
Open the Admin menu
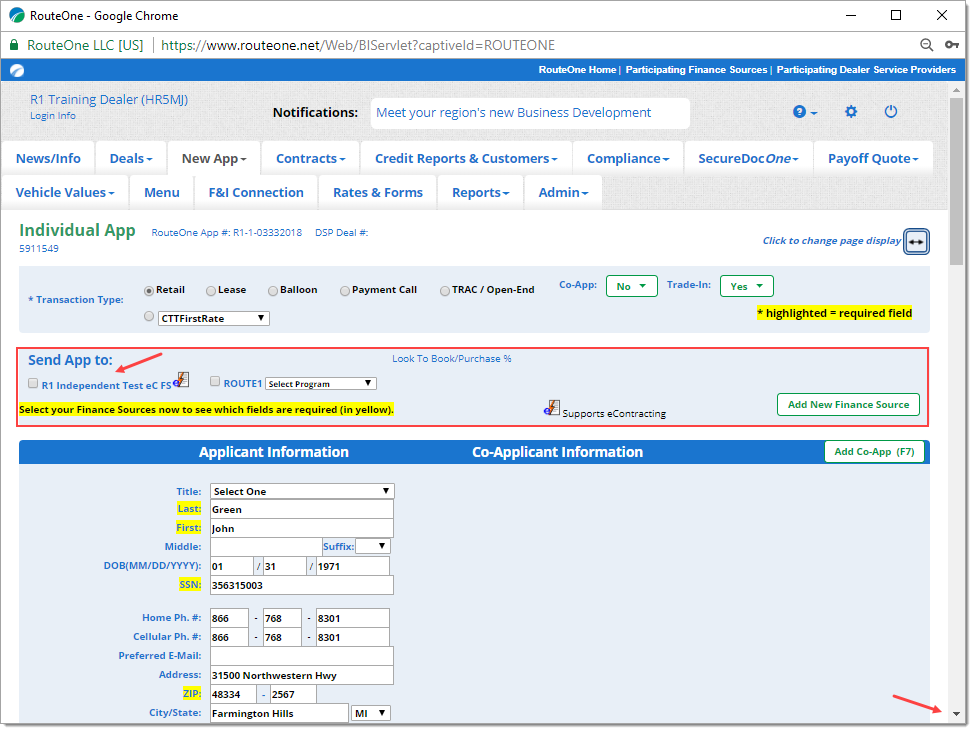point(563,192)
